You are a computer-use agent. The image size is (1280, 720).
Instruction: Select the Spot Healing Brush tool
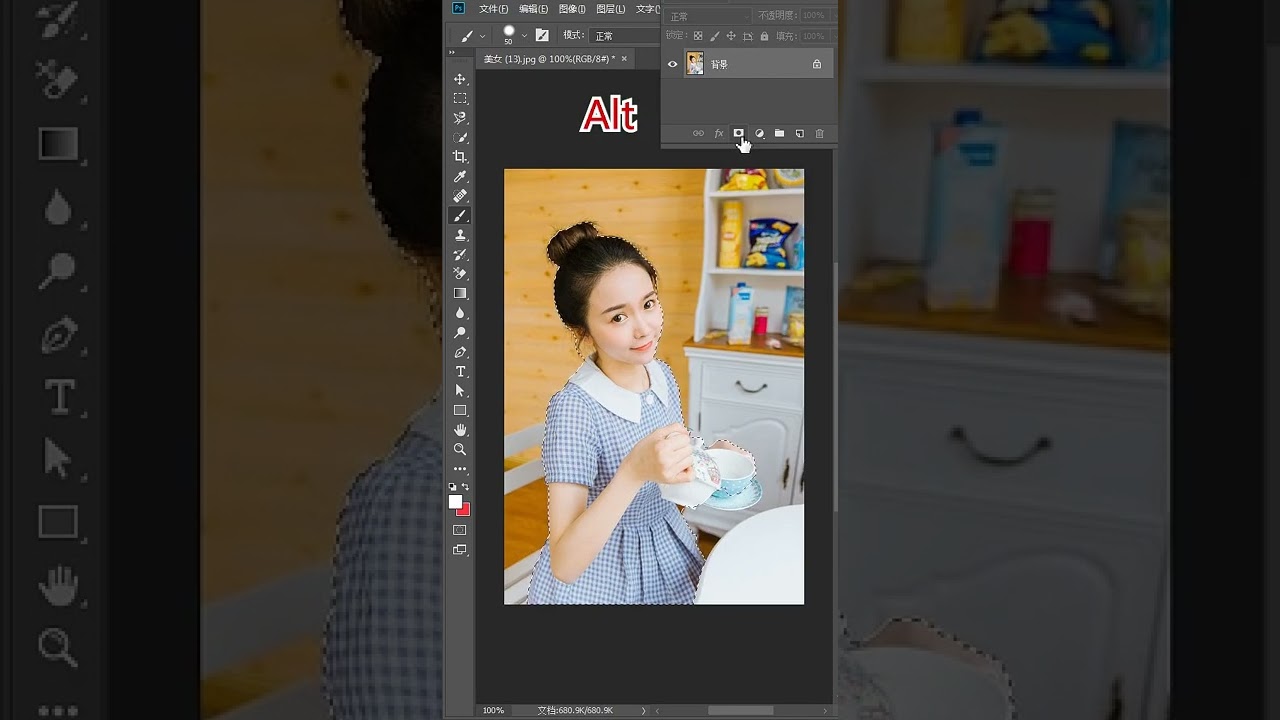coord(460,196)
